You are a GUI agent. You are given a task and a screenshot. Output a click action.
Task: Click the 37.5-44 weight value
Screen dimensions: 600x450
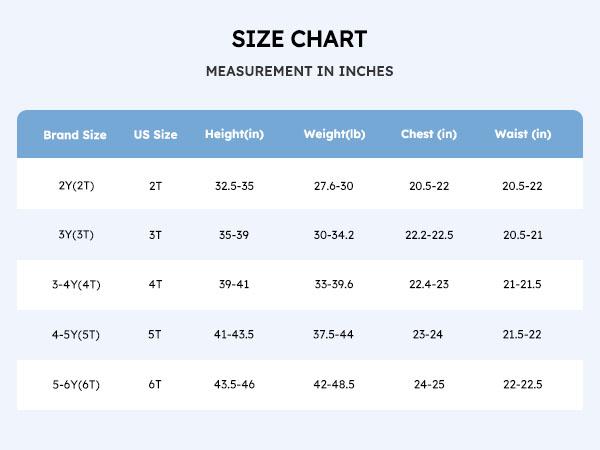[334, 334]
